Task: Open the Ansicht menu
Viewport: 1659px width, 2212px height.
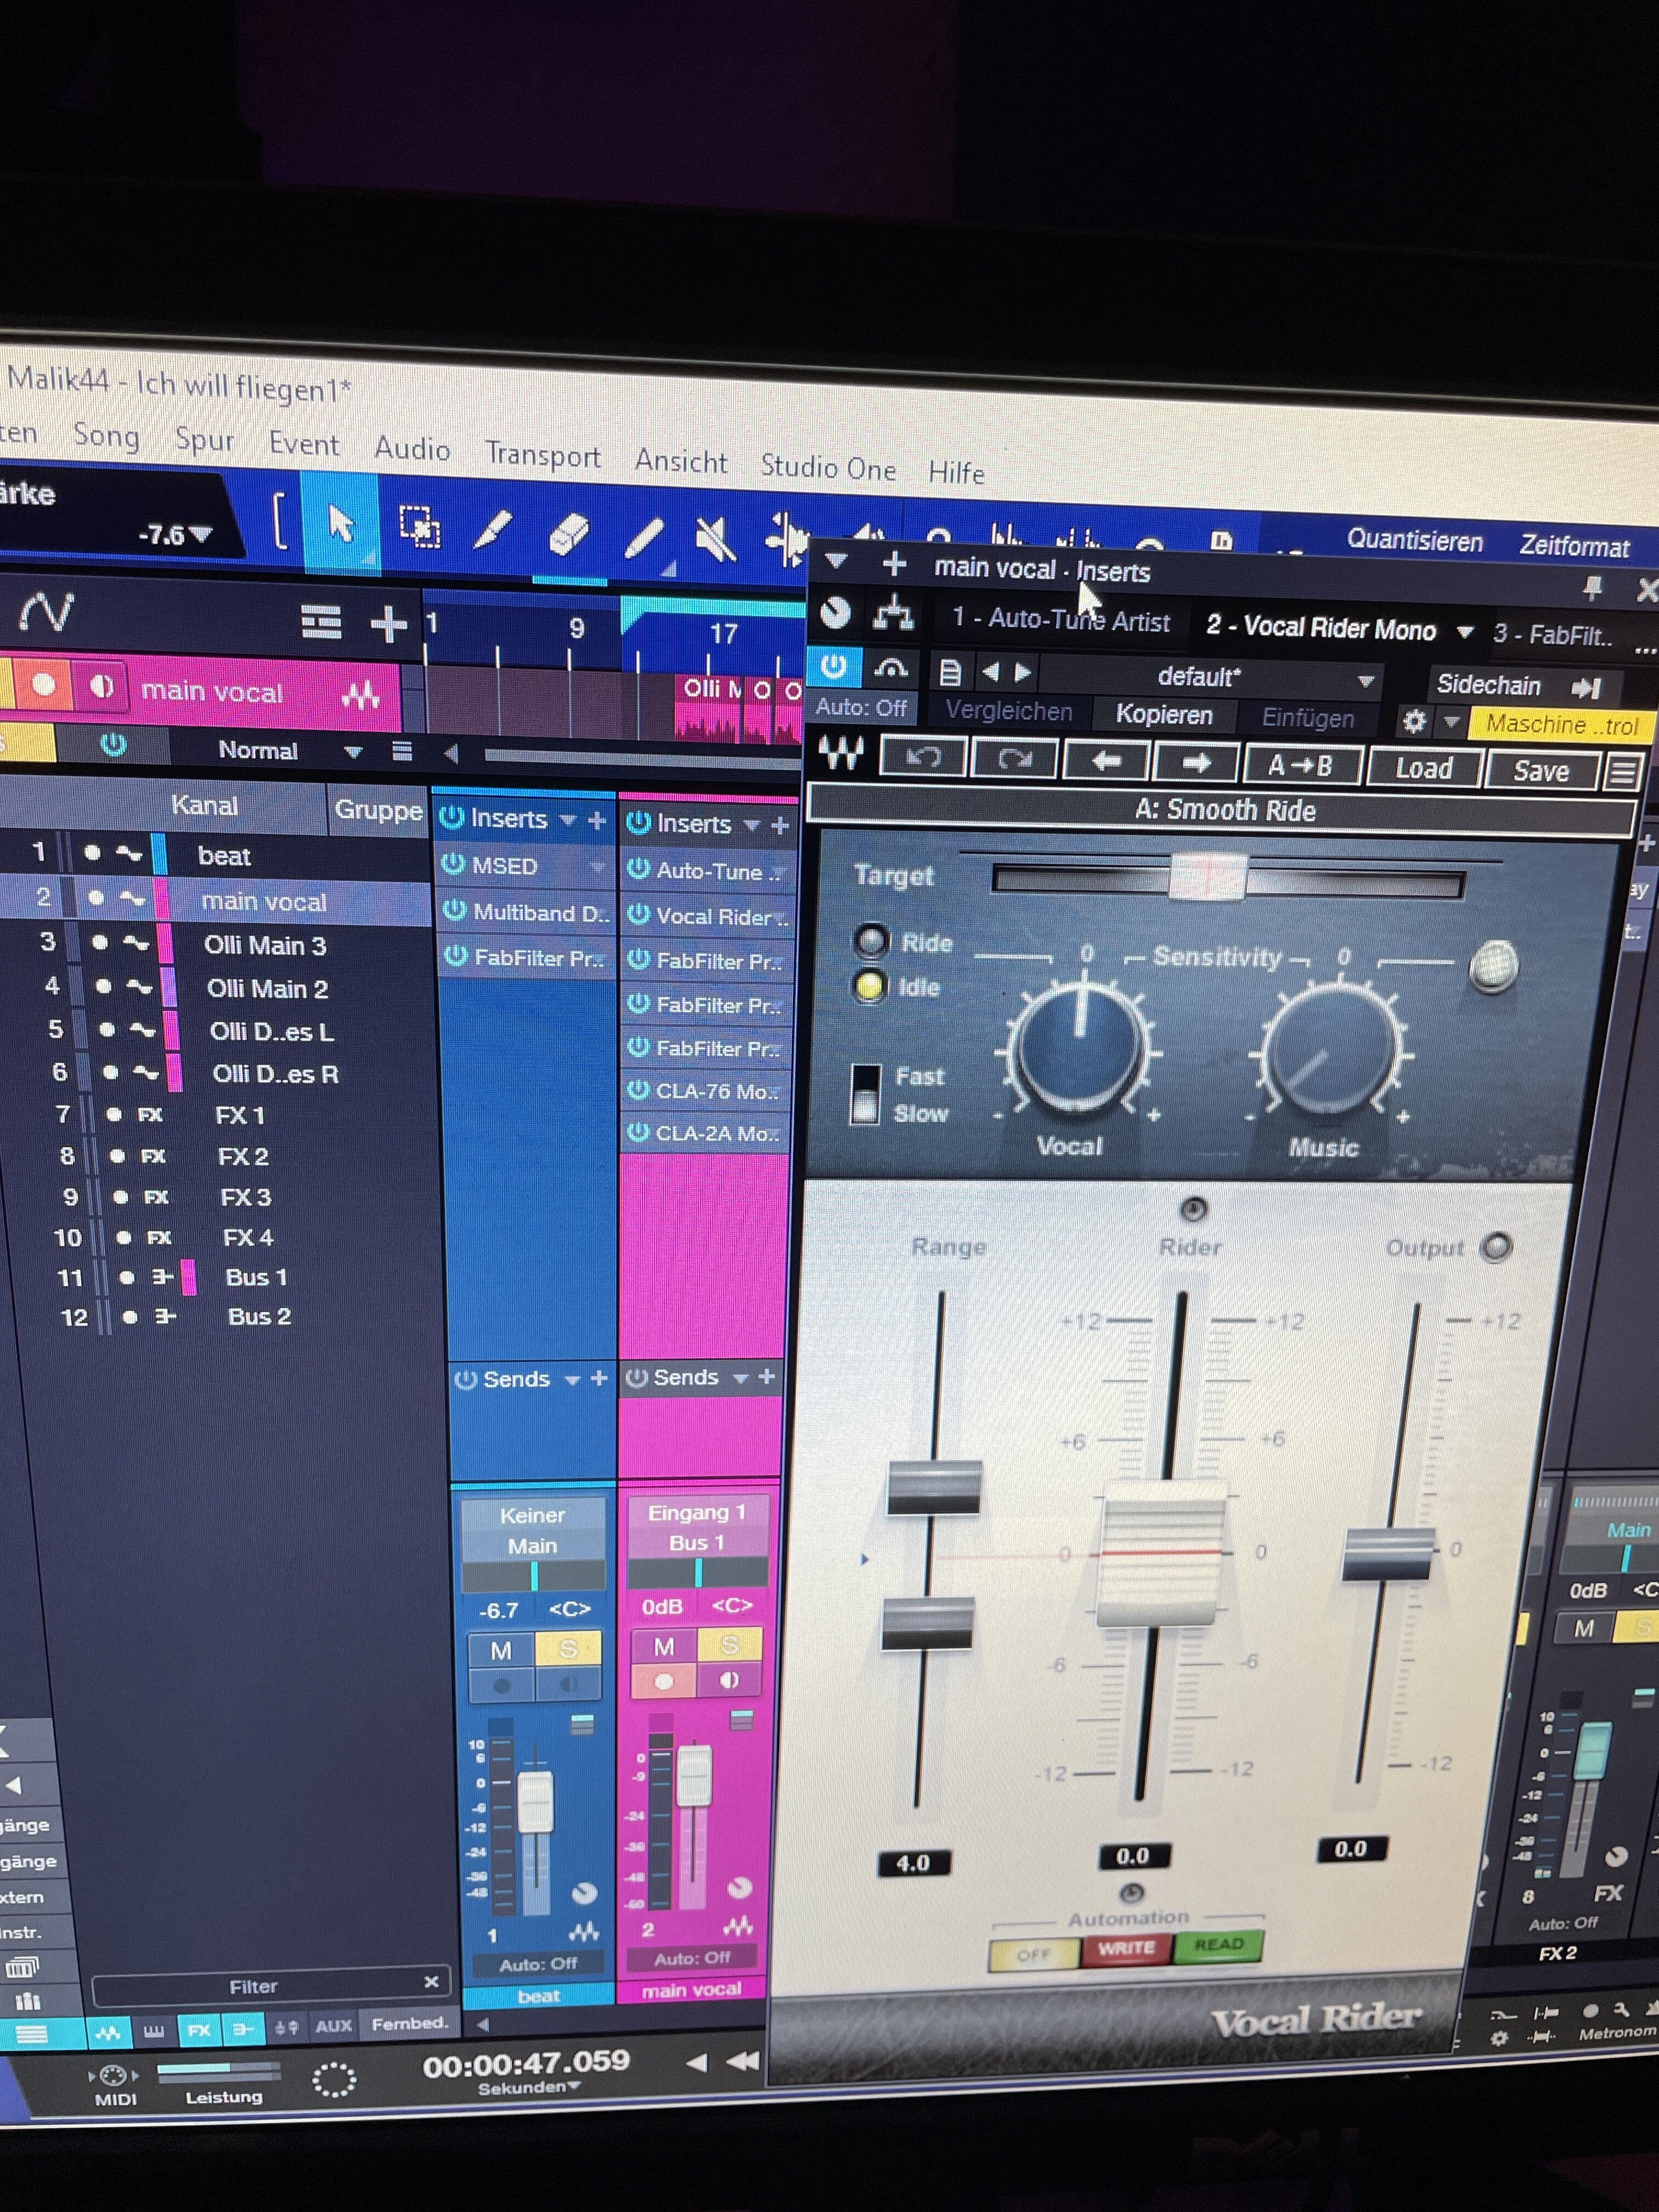Action: [x=681, y=461]
